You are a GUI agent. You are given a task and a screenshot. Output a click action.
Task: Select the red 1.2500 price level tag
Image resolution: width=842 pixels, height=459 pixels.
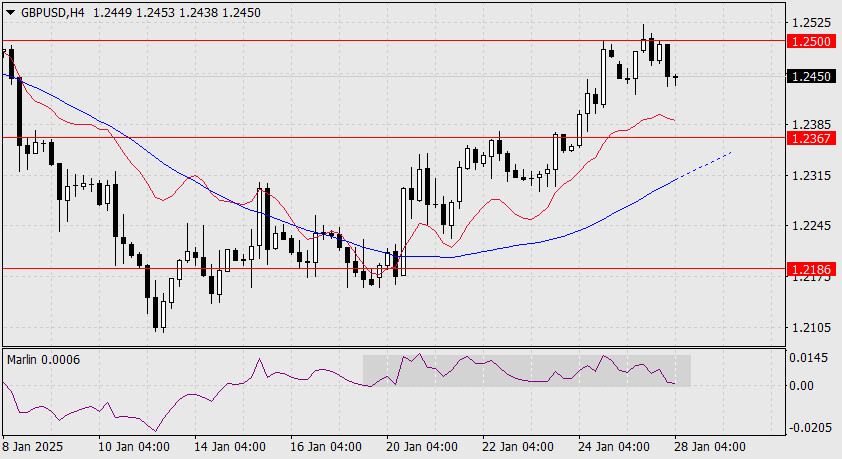[807, 41]
